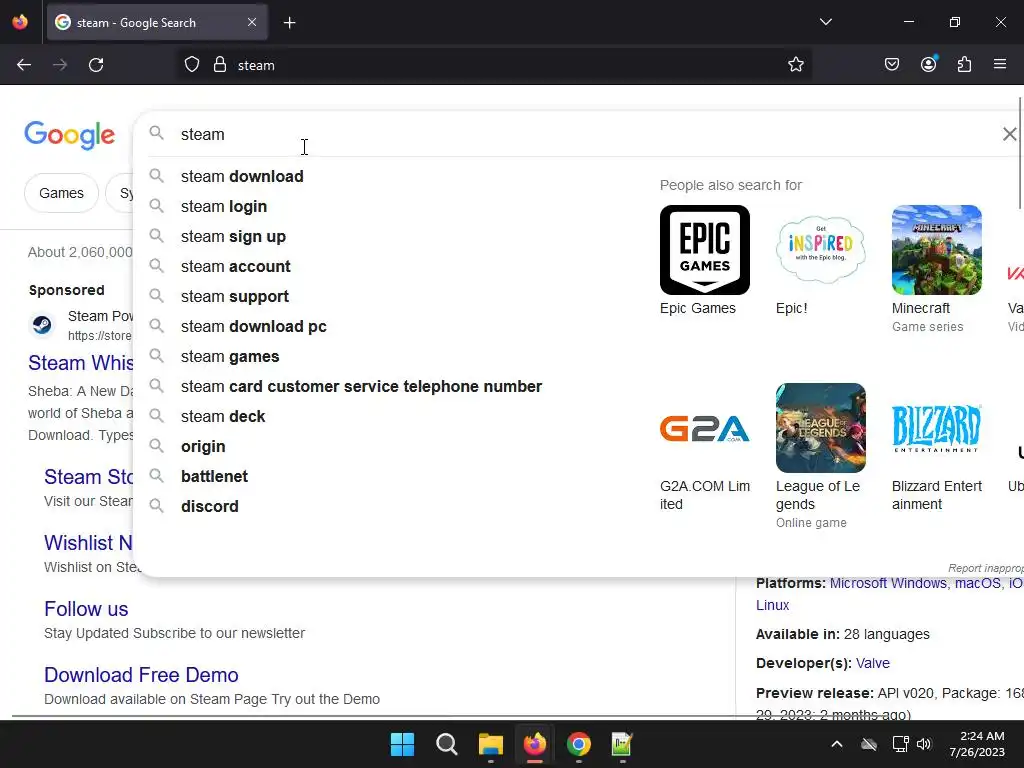The height and width of the screenshot is (768, 1024).
Task: Open the network tray icon
Action: pos(901,744)
